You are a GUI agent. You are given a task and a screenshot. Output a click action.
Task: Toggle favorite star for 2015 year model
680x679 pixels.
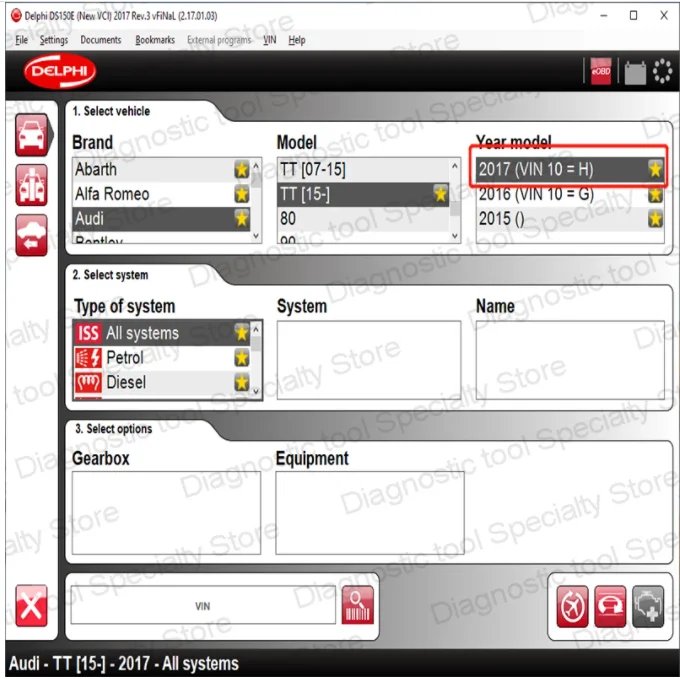(x=655, y=219)
